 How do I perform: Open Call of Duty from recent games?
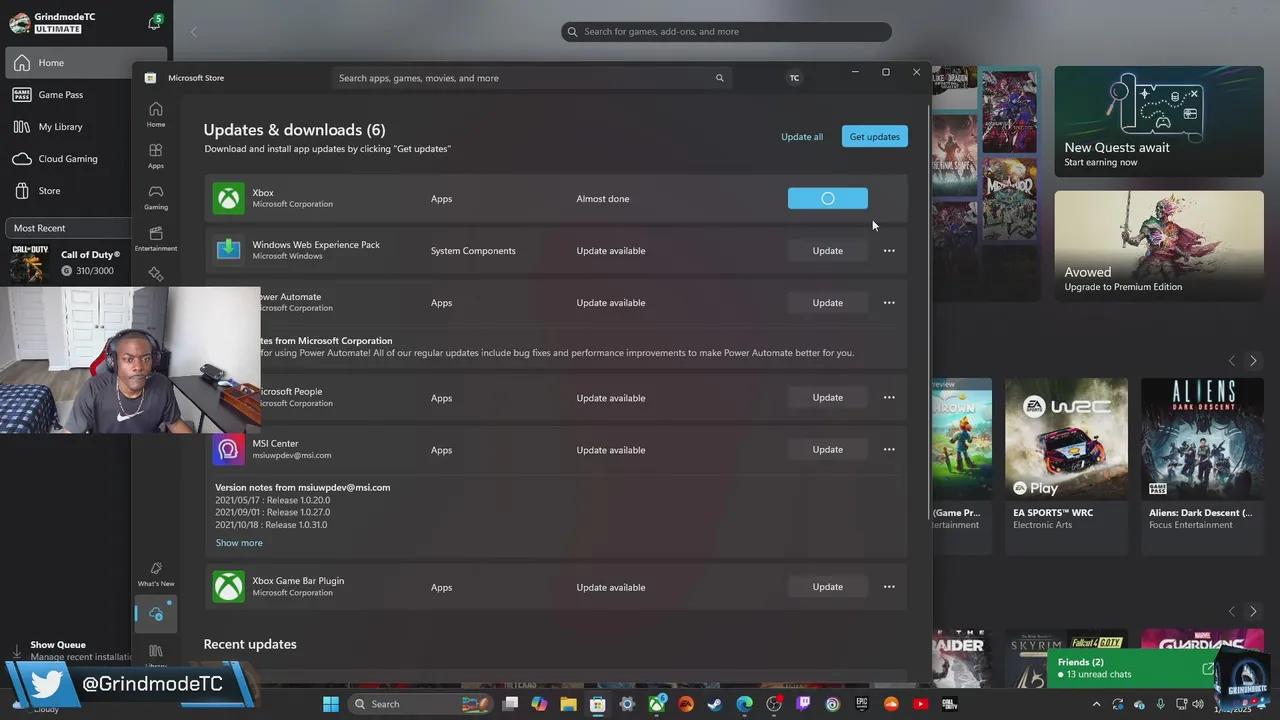coord(70,263)
